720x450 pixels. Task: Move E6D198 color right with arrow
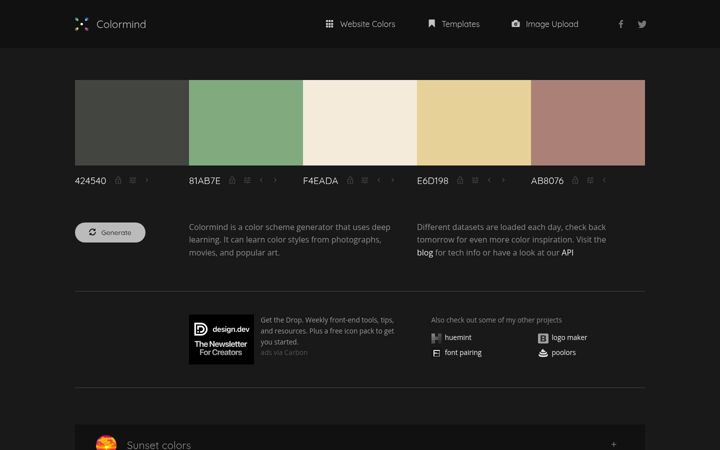coord(503,180)
